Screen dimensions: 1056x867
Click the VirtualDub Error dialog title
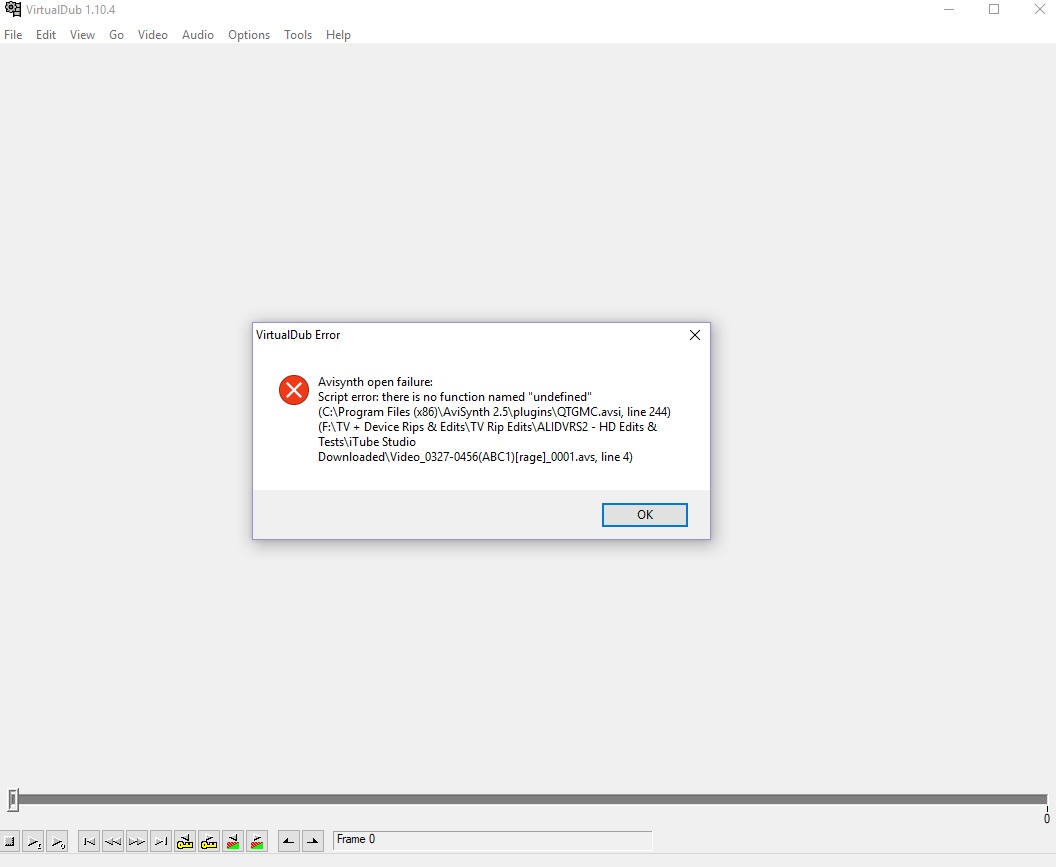point(298,335)
